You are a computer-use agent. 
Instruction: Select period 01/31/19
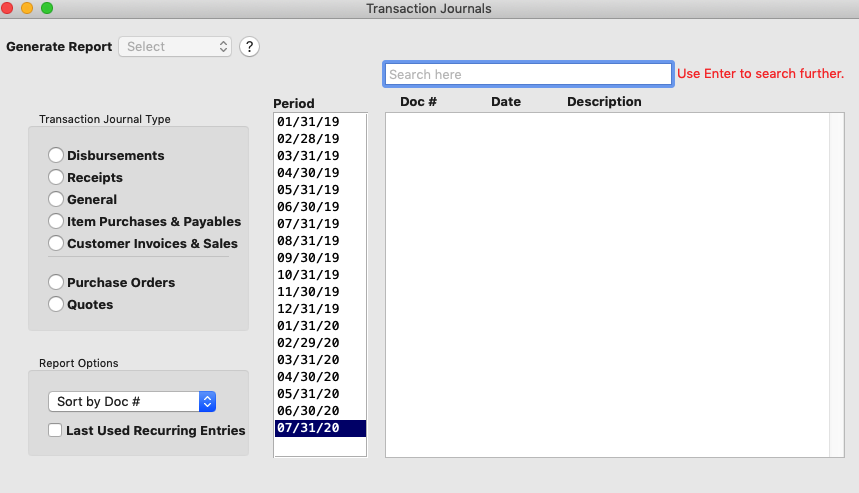pyautogui.click(x=320, y=122)
